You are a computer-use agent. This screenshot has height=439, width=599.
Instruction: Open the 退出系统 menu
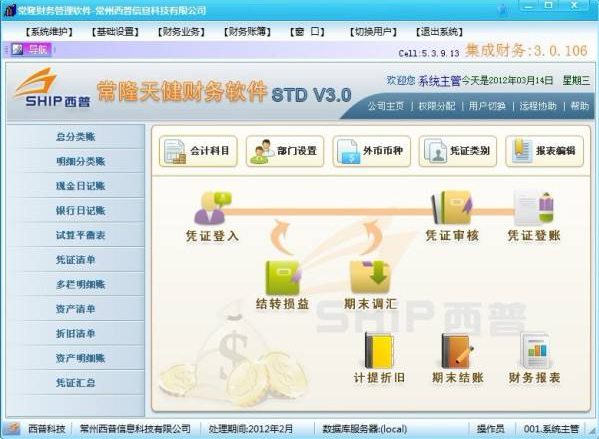[439, 32]
